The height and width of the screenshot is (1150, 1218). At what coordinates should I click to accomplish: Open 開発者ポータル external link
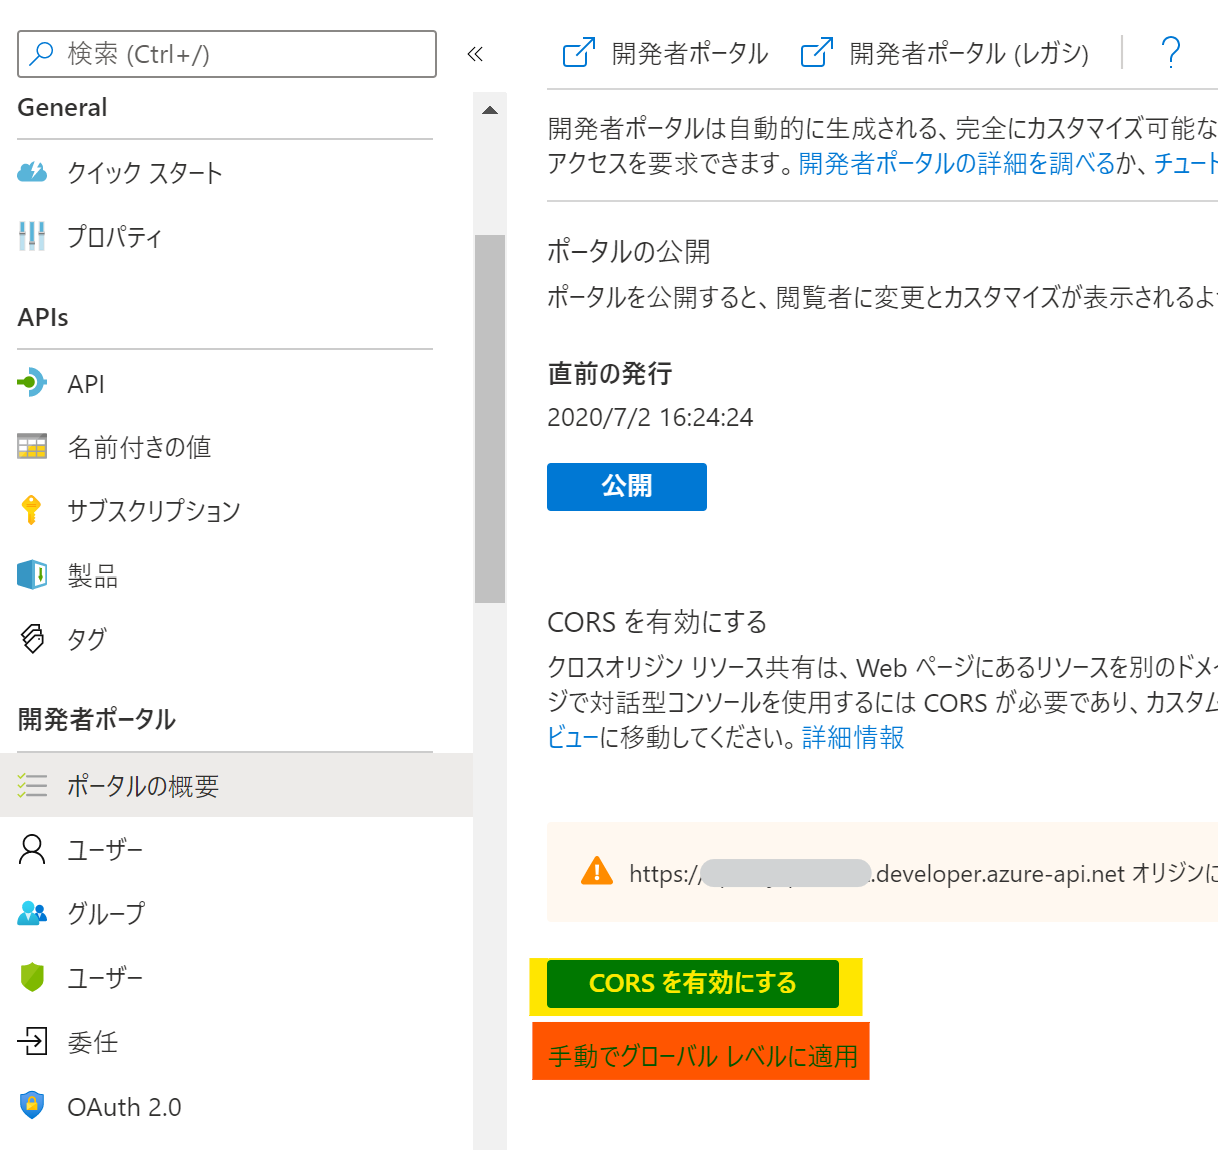[x=665, y=53]
